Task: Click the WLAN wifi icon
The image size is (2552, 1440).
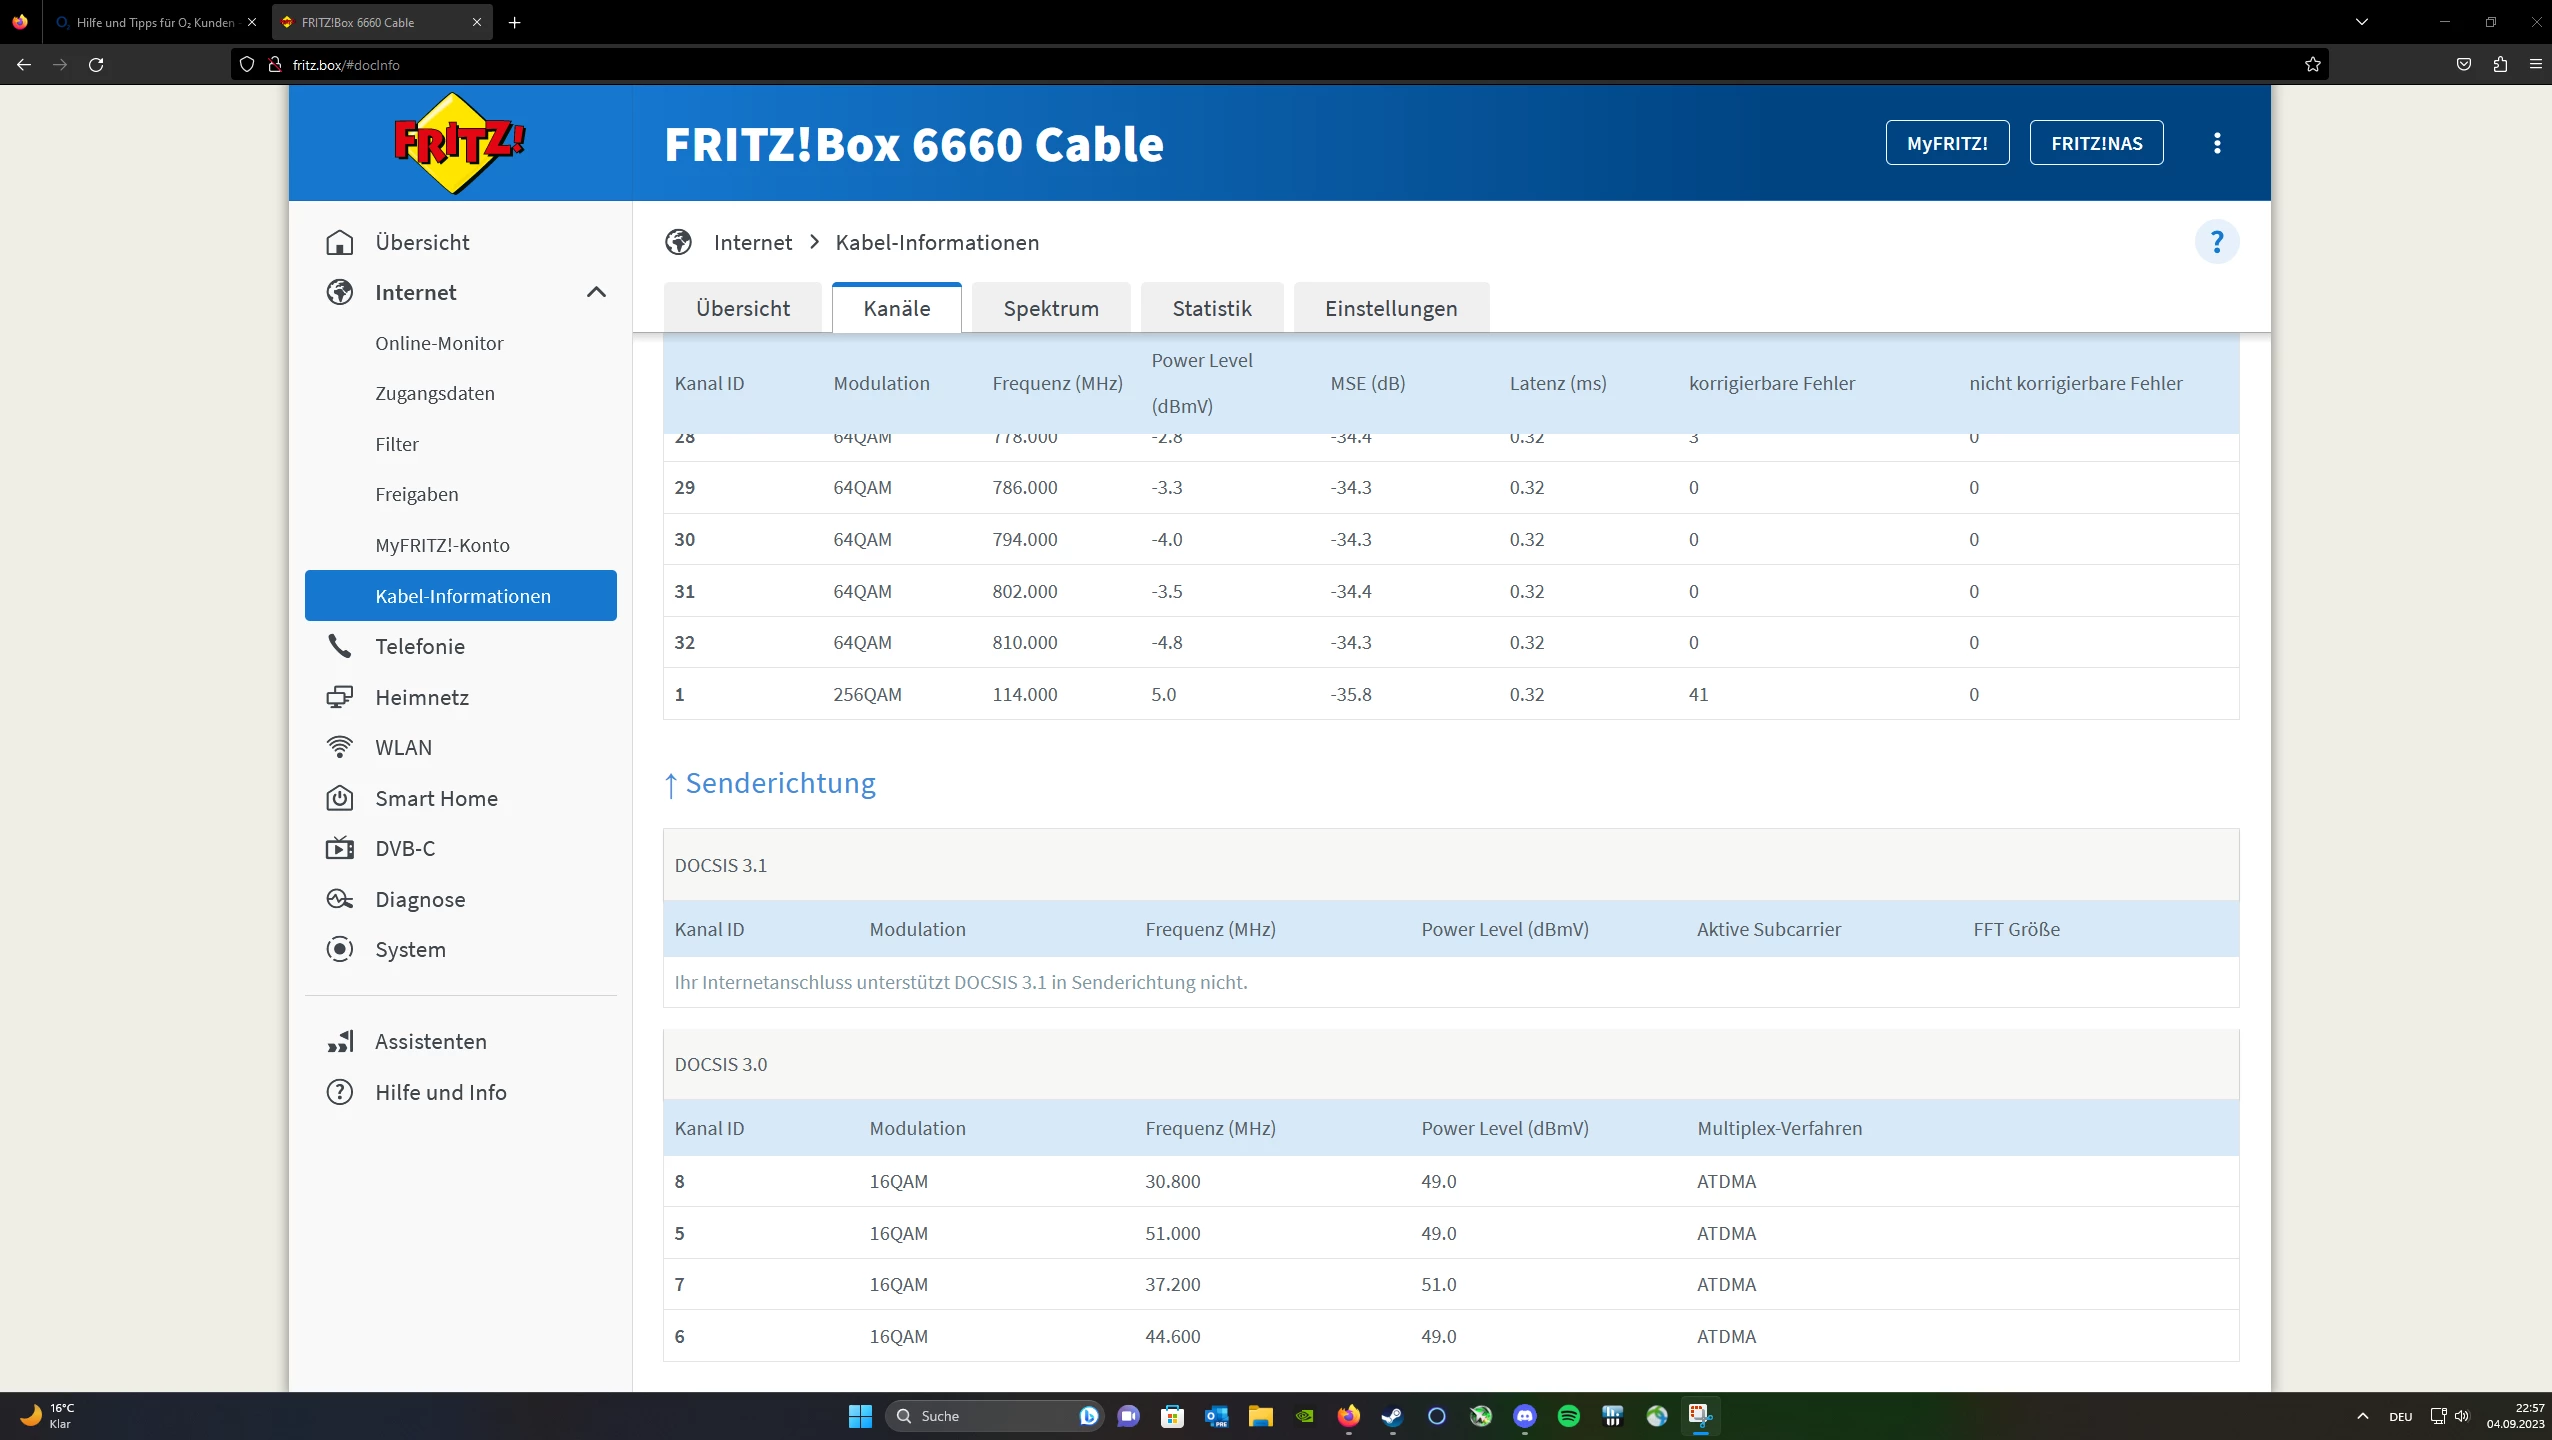Action: coord(340,747)
